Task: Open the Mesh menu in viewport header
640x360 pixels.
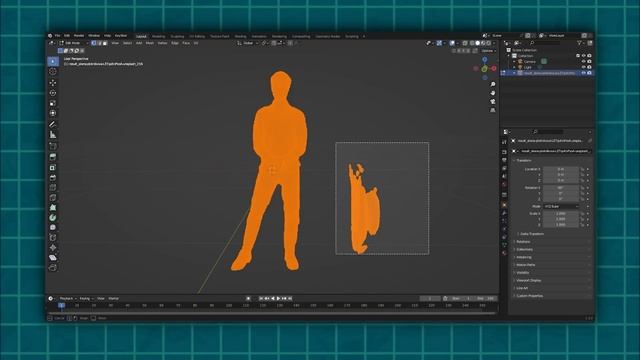Action: 150,43
